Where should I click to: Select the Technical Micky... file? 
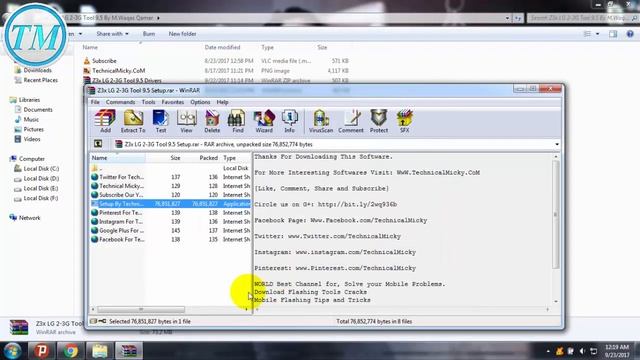coord(170,186)
